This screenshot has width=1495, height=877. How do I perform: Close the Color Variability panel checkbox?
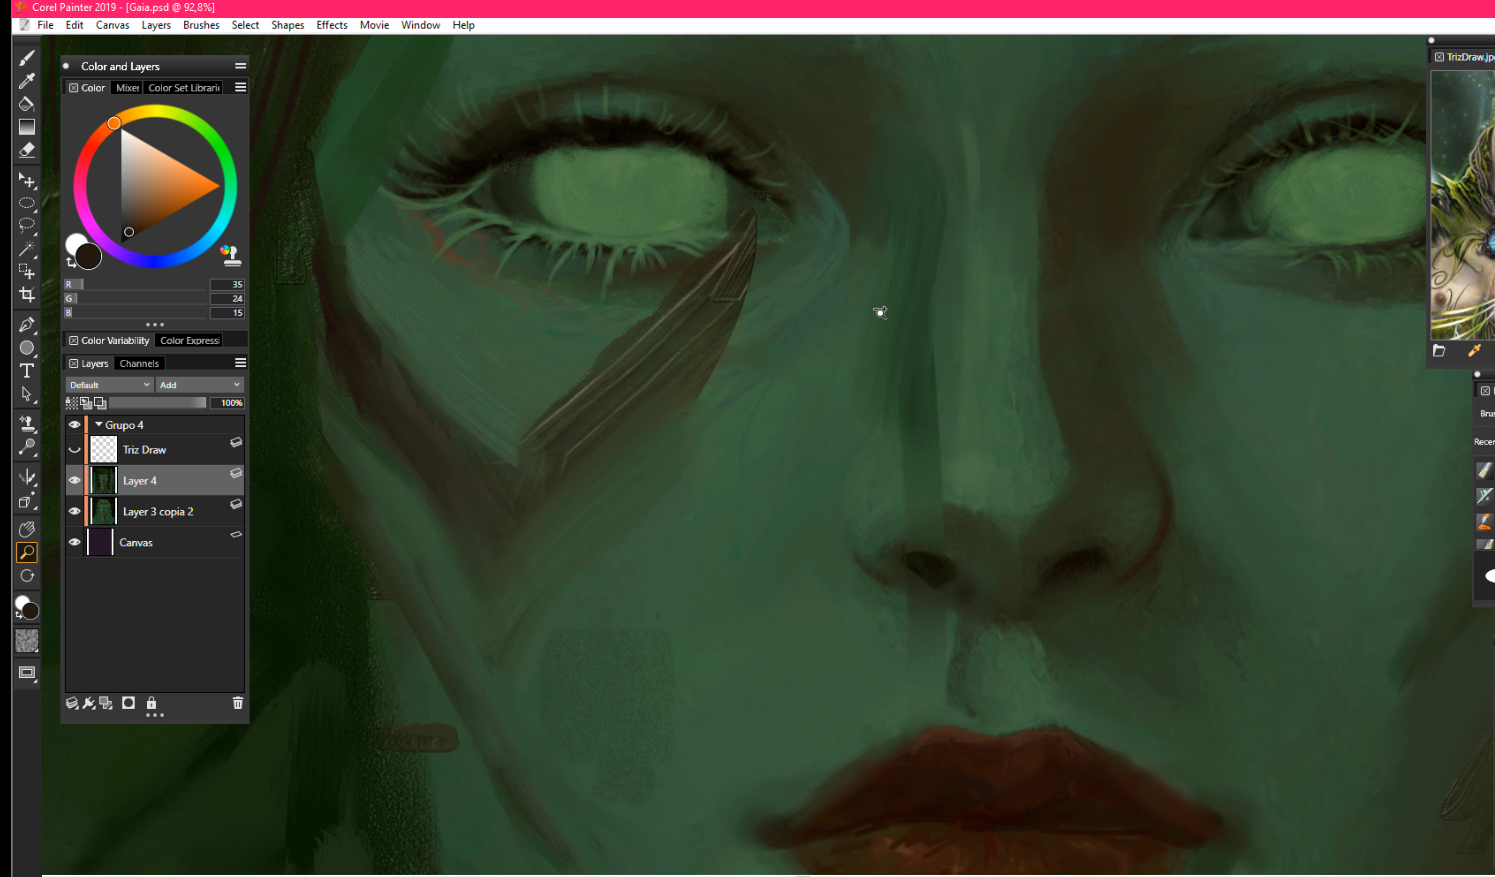coord(73,341)
